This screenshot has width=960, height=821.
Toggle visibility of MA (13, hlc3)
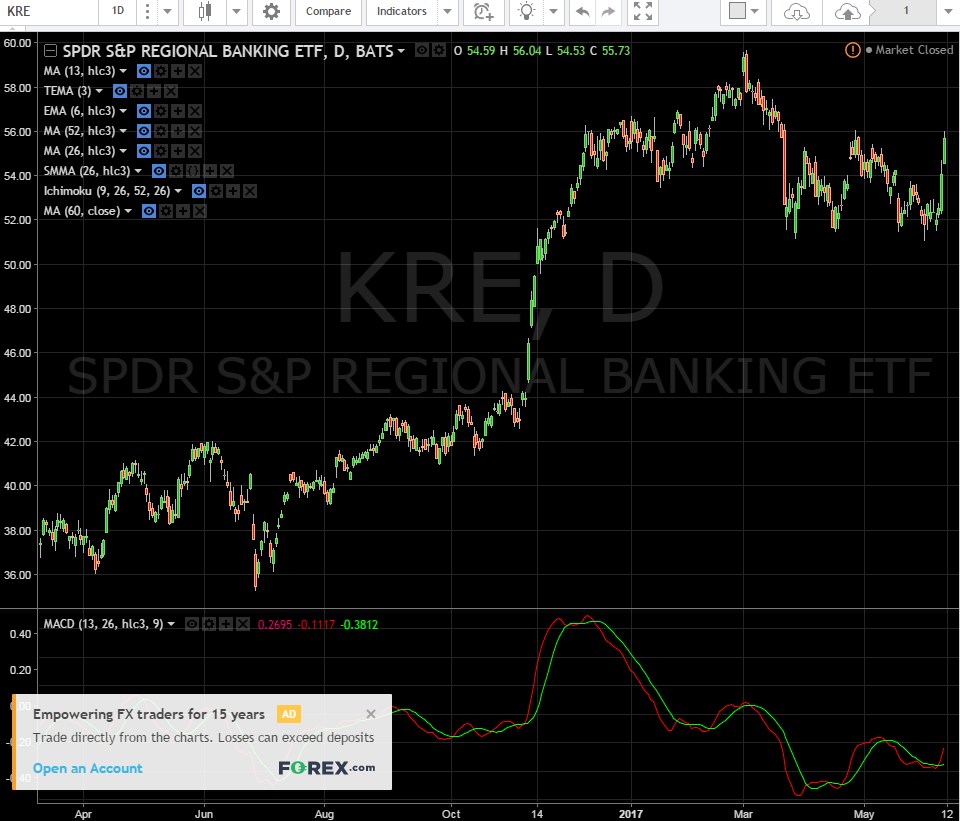pyautogui.click(x=144, y=71)
